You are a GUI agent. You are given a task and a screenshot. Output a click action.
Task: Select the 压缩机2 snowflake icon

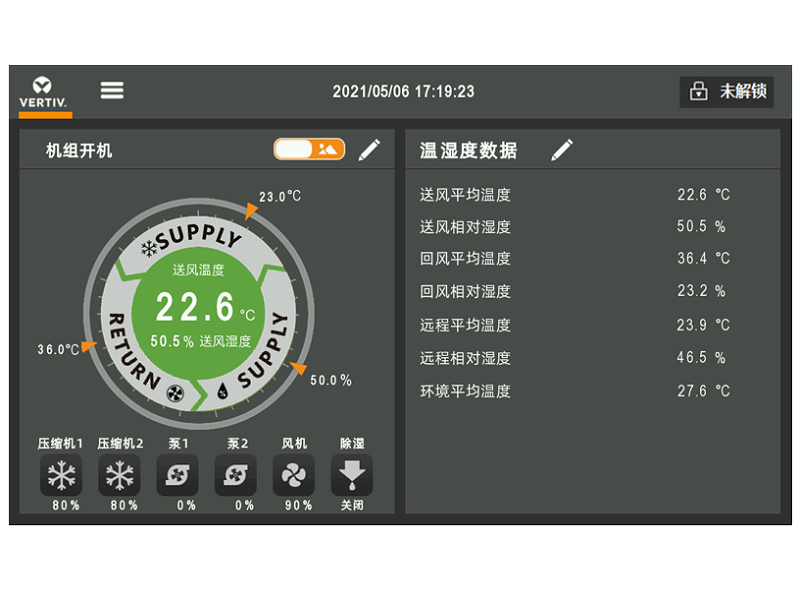(x=119, y=475)
